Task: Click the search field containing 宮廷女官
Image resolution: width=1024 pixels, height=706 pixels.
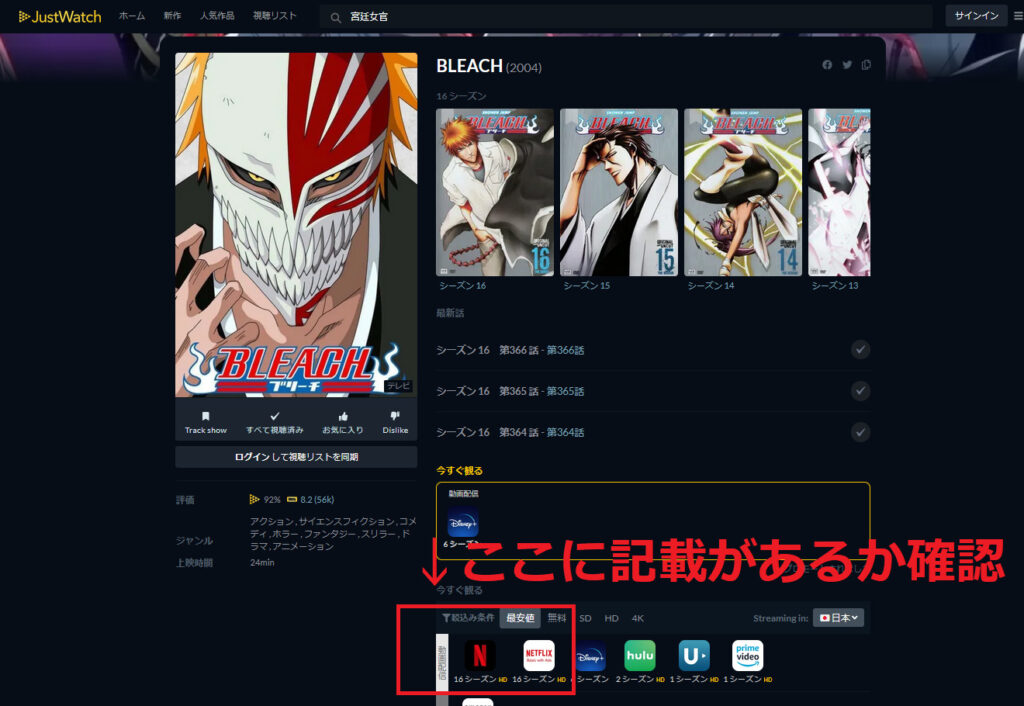Action: tap(626, 17)
